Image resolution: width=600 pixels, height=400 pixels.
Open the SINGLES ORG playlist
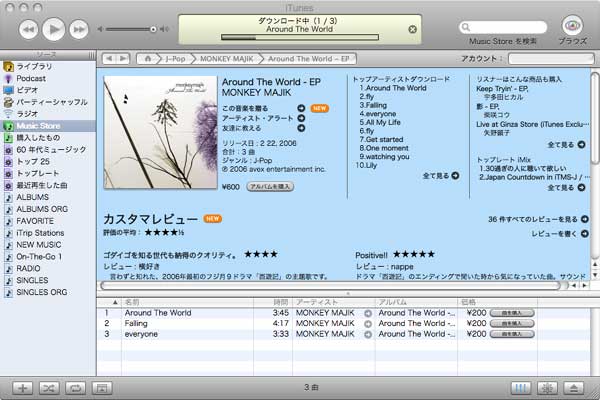(x=48, y=292)
